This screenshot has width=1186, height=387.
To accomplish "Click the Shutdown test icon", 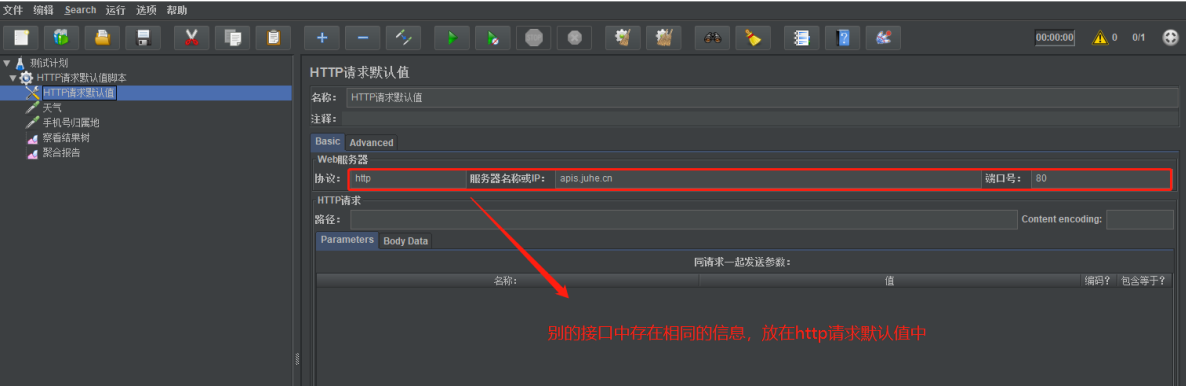I will (x=574, y=37).
